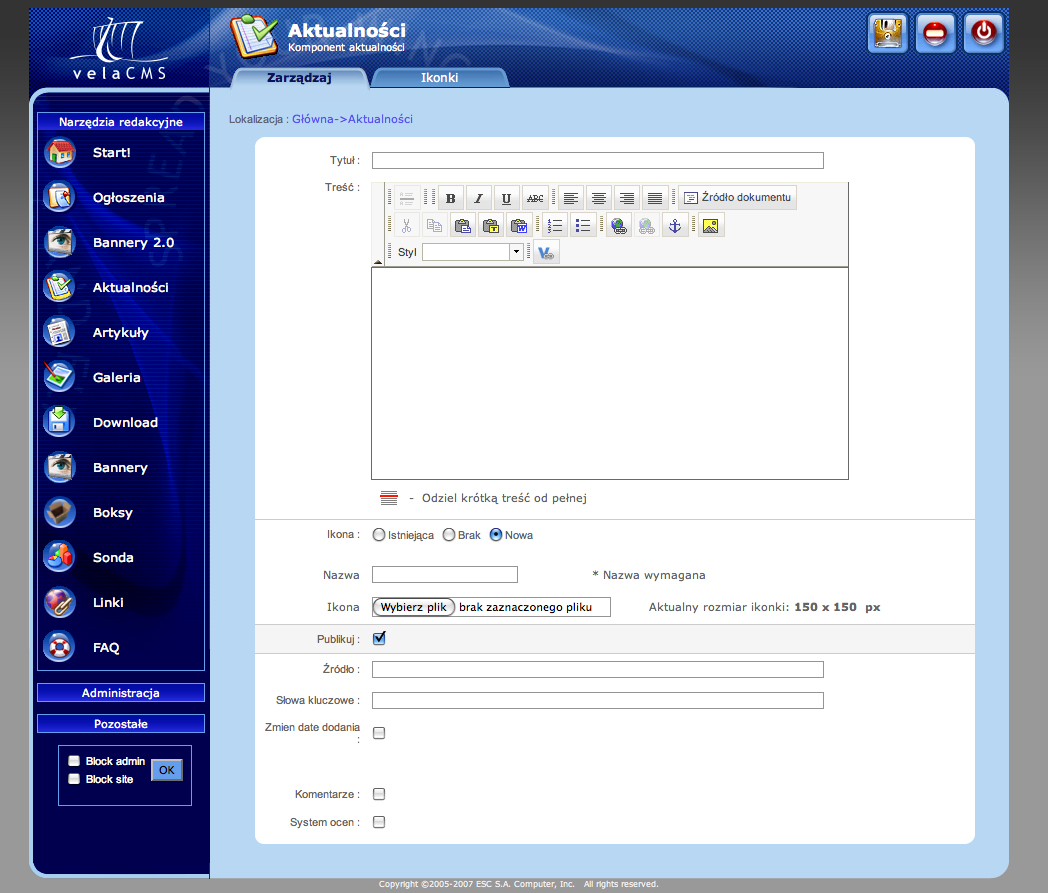The height and width of the screenshot is (893, 1048).
Task: Open Artykuły from the sidebar menu
Action: pyautogui.click(x=120, y=332)
